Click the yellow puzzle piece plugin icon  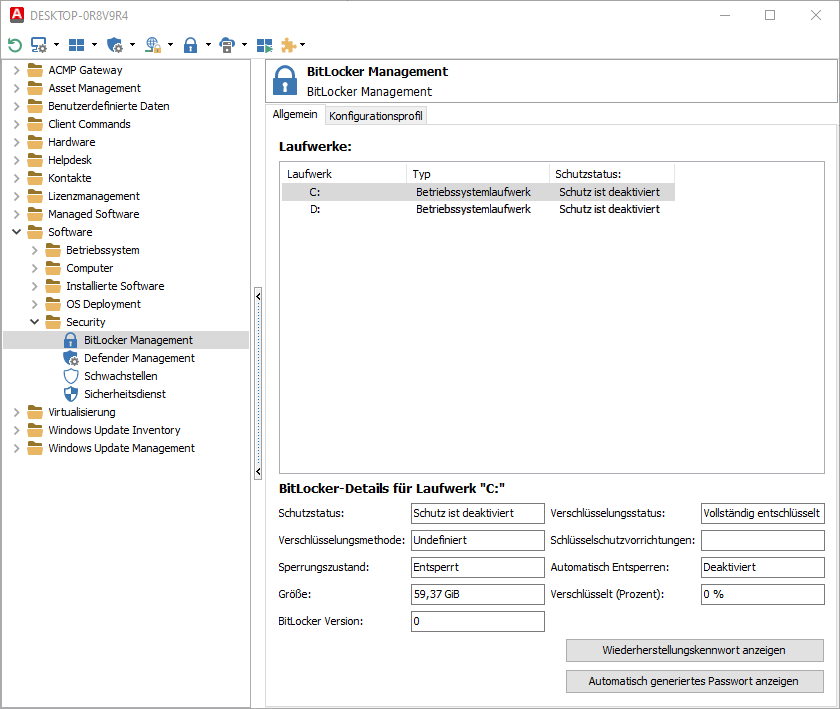[289, 44]
